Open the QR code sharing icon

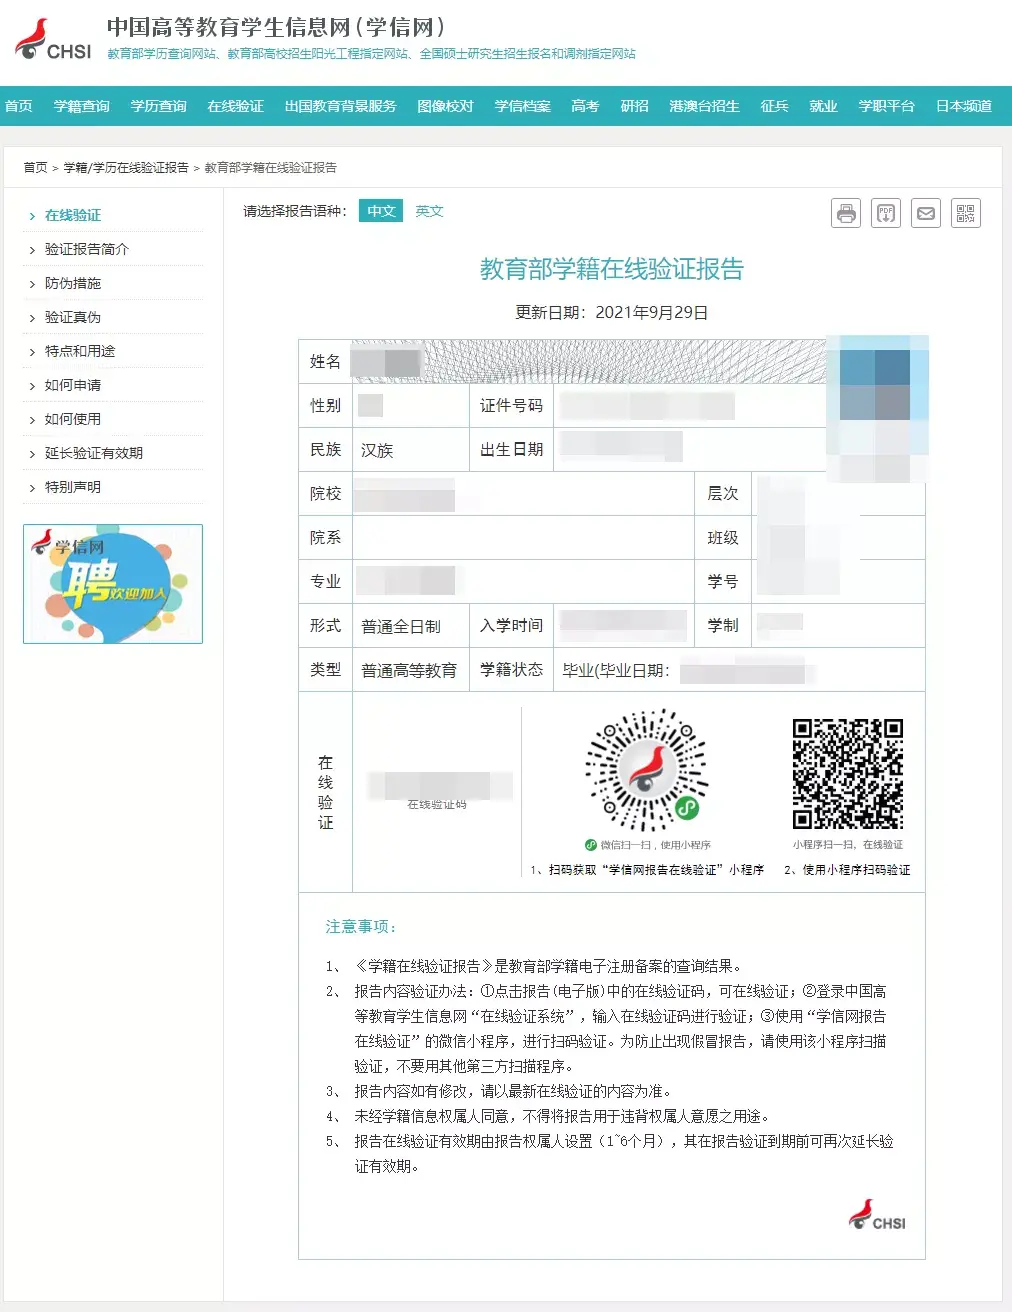click(x=965, y=212)
